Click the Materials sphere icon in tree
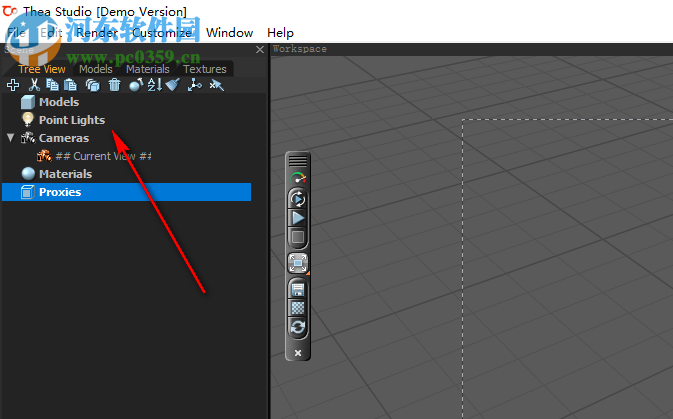Image resolution: width=673 pixels, height=419 pixels. point(28,173)
